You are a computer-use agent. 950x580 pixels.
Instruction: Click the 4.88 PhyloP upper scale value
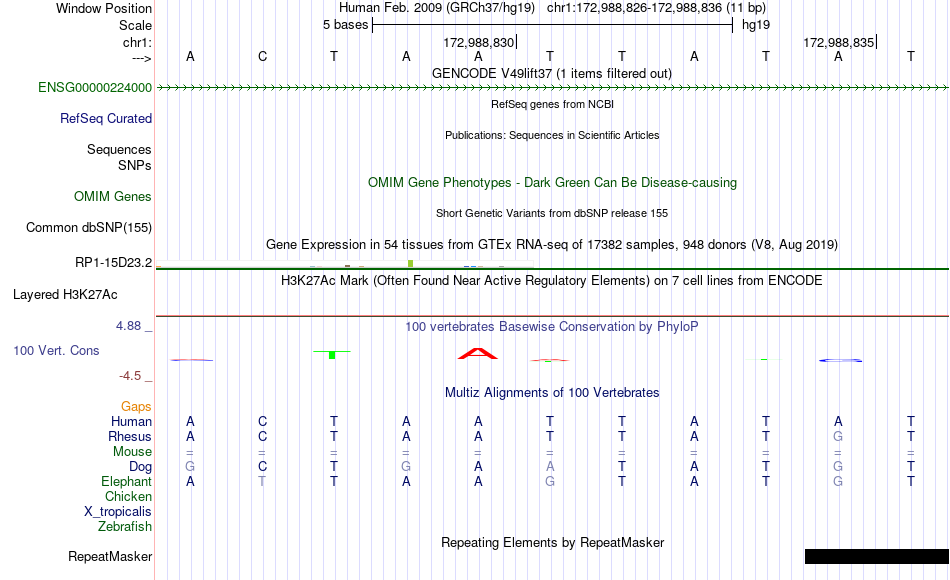point(128,326)
